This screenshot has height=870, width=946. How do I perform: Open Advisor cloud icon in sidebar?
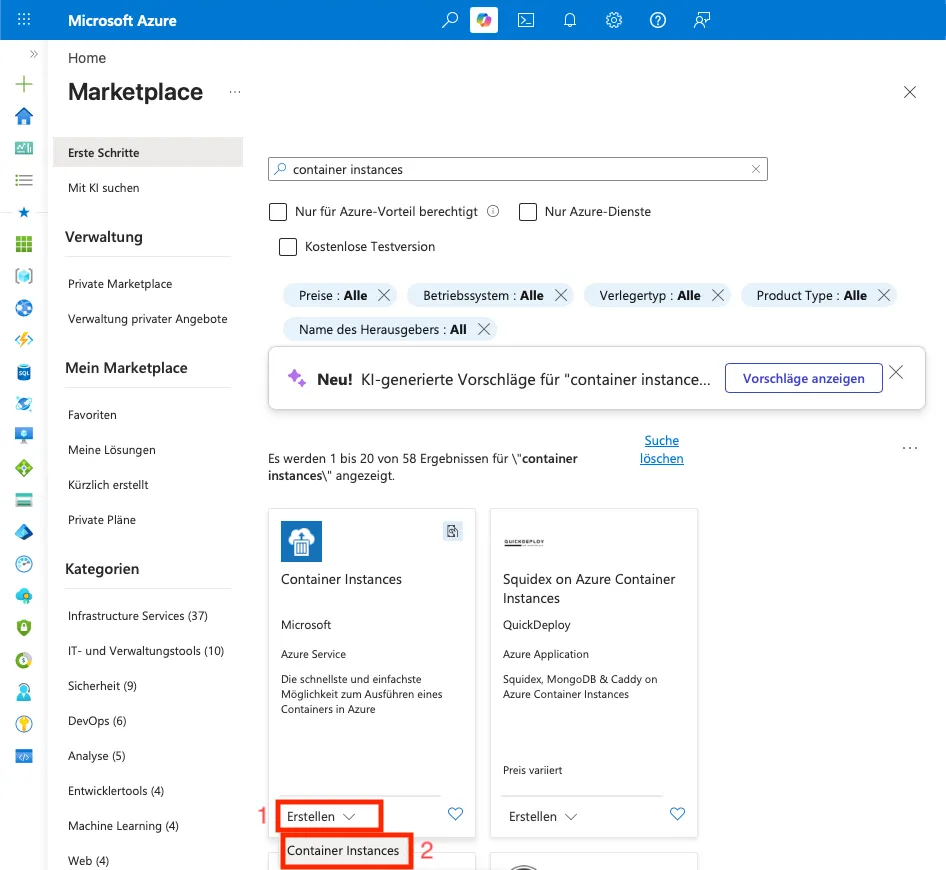pyautogui.click(x=24, y=596)
